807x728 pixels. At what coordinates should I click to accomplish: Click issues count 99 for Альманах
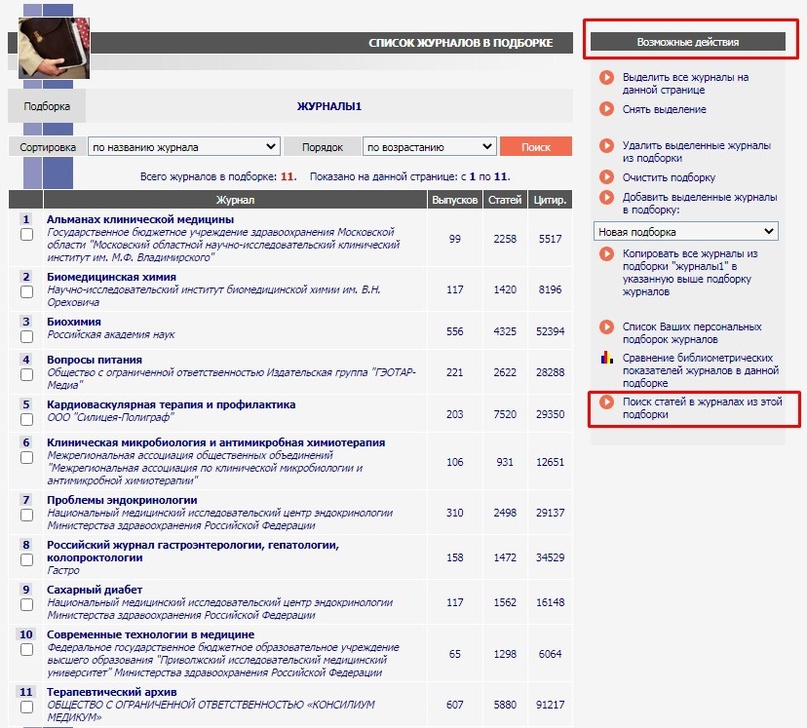click(454, 239)
